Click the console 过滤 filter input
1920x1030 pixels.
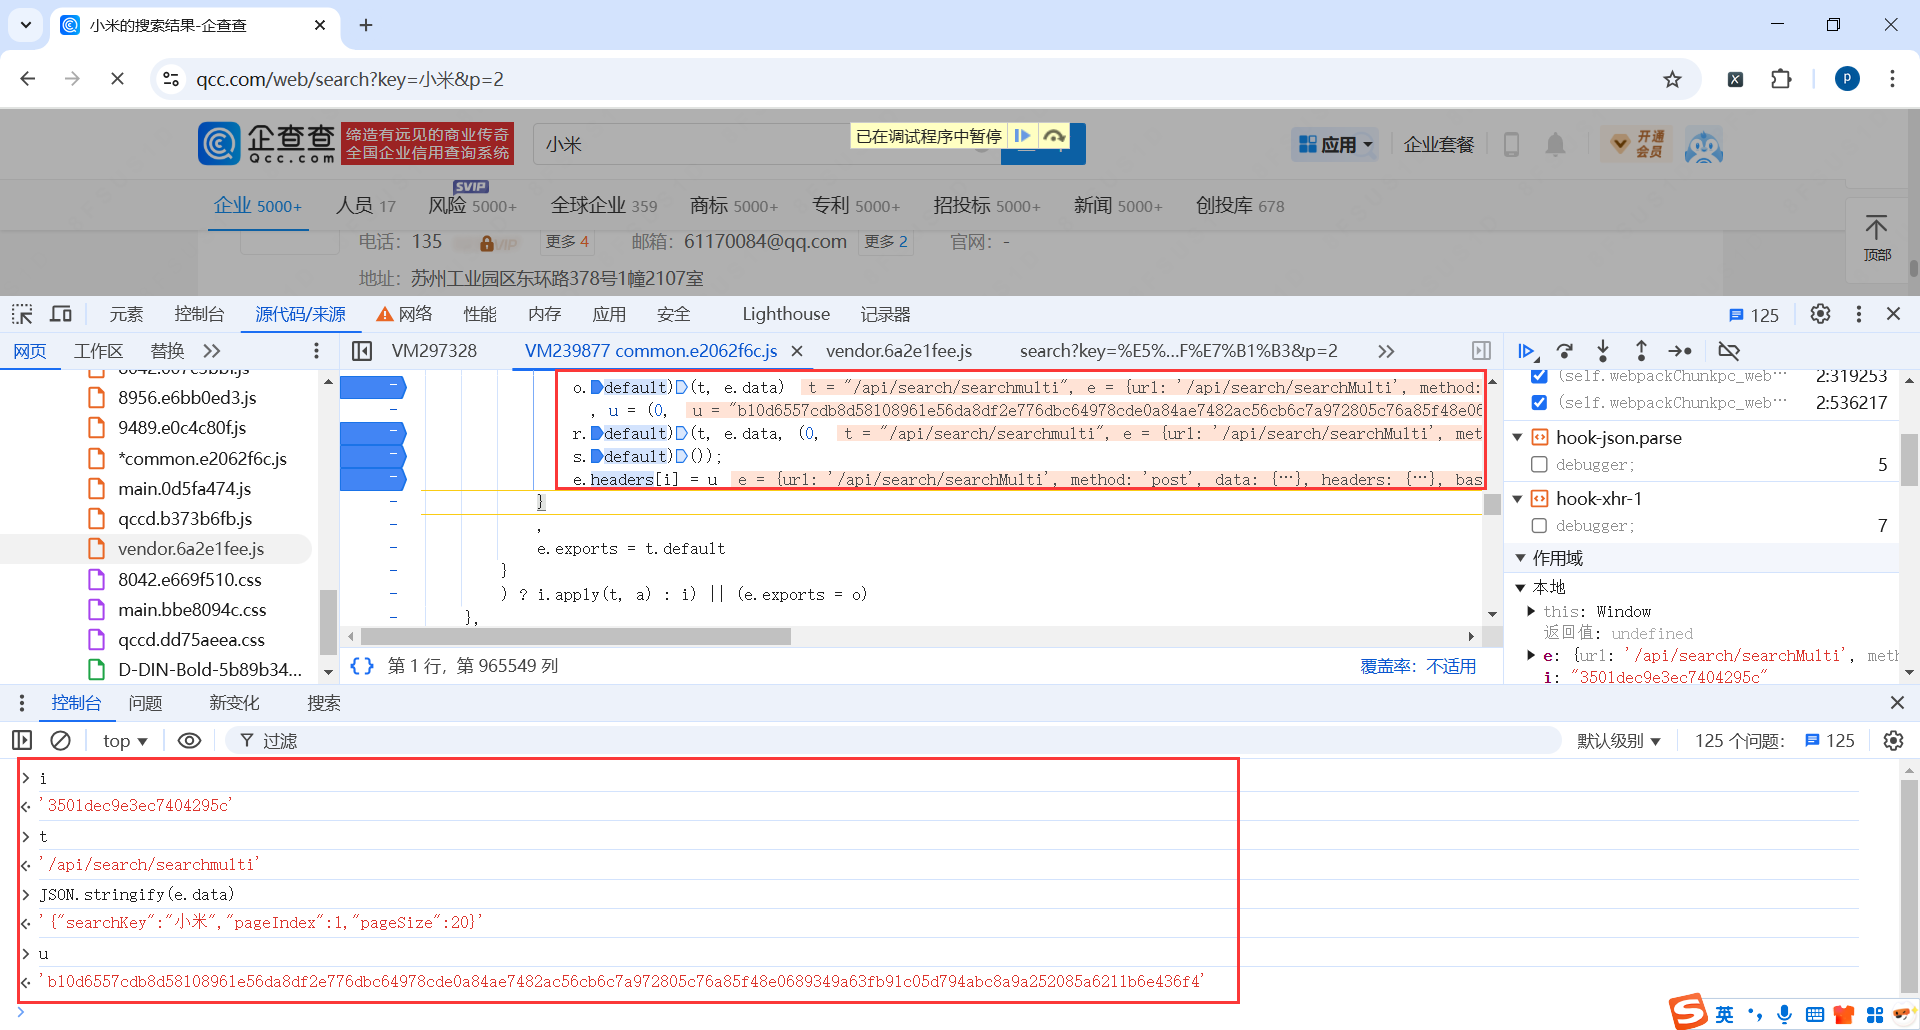click(x=893, y=741)
